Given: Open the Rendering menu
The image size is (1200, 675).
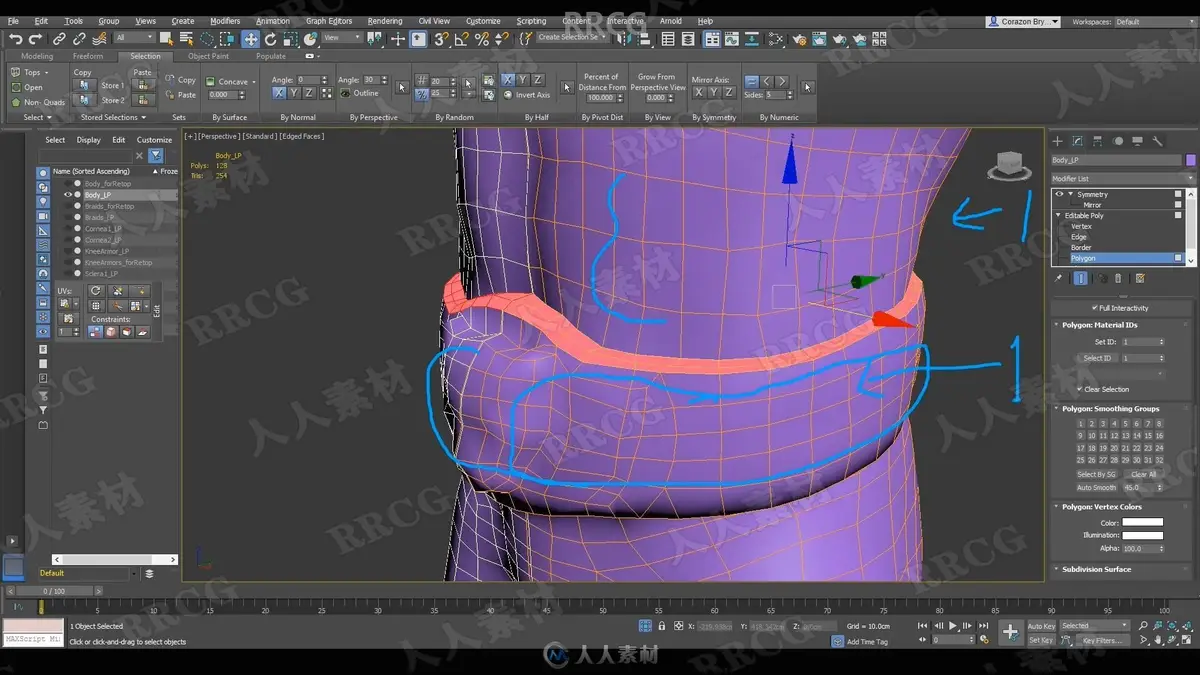Looking at the screenshot, I should (385, 21).
